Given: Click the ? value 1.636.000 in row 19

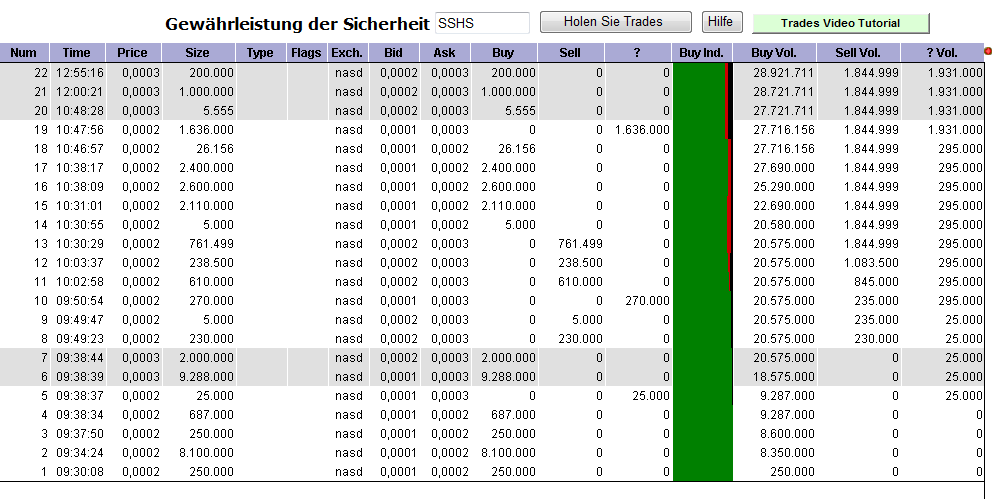Looking at the screenshot, I should [x=642, y=130].
